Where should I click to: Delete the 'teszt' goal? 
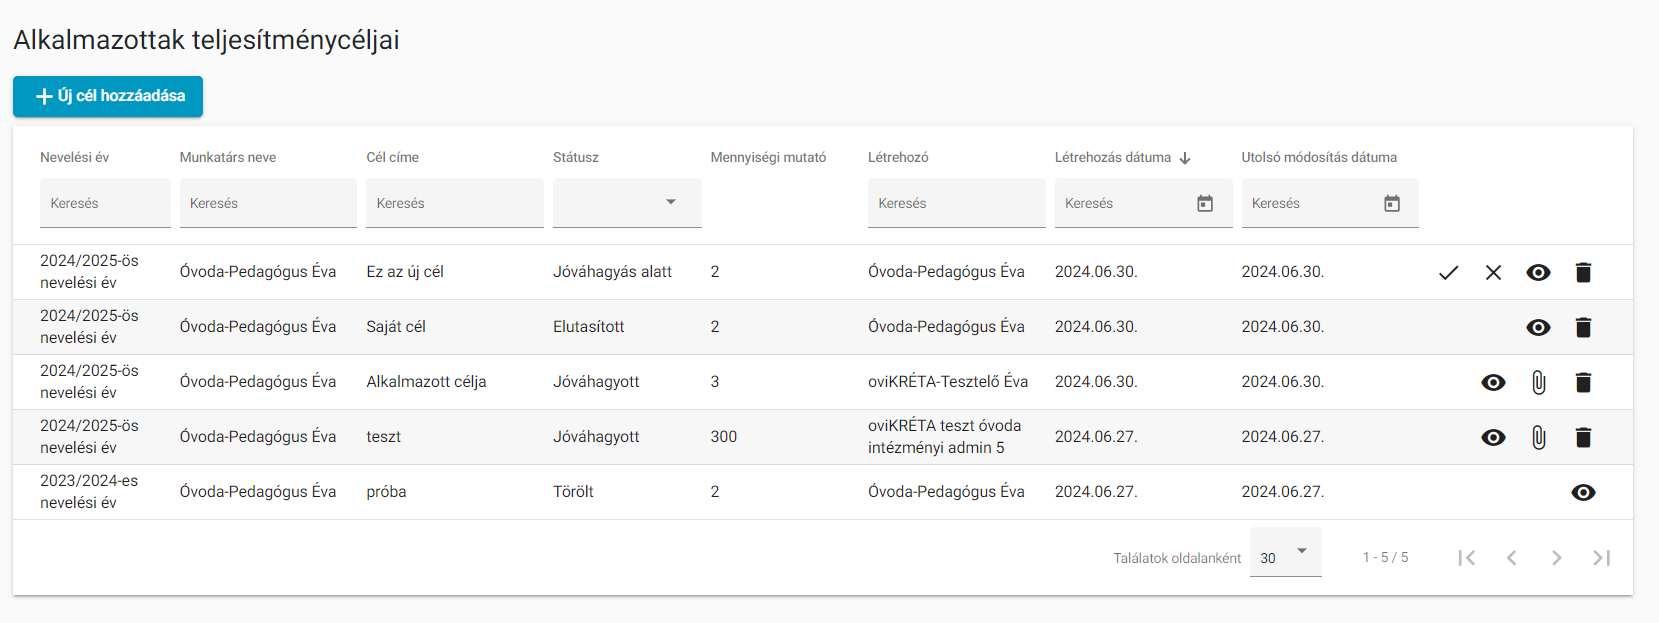coord(1583,437)
